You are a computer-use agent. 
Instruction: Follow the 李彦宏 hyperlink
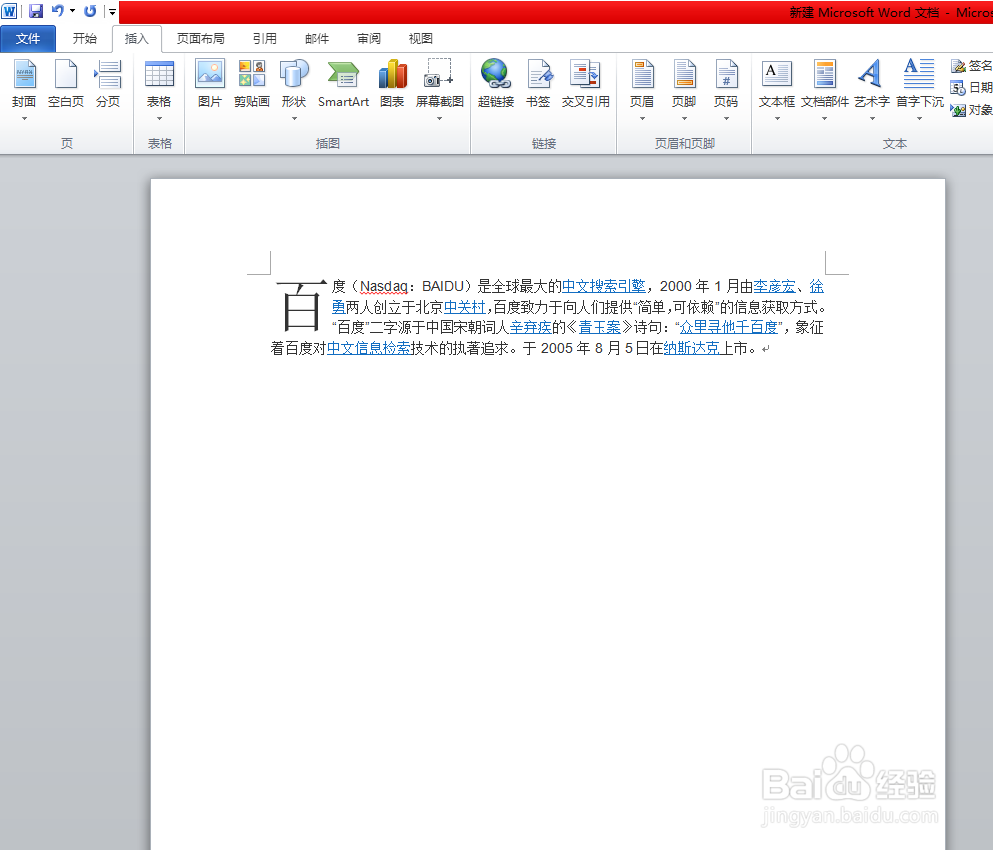coord(774,286)
